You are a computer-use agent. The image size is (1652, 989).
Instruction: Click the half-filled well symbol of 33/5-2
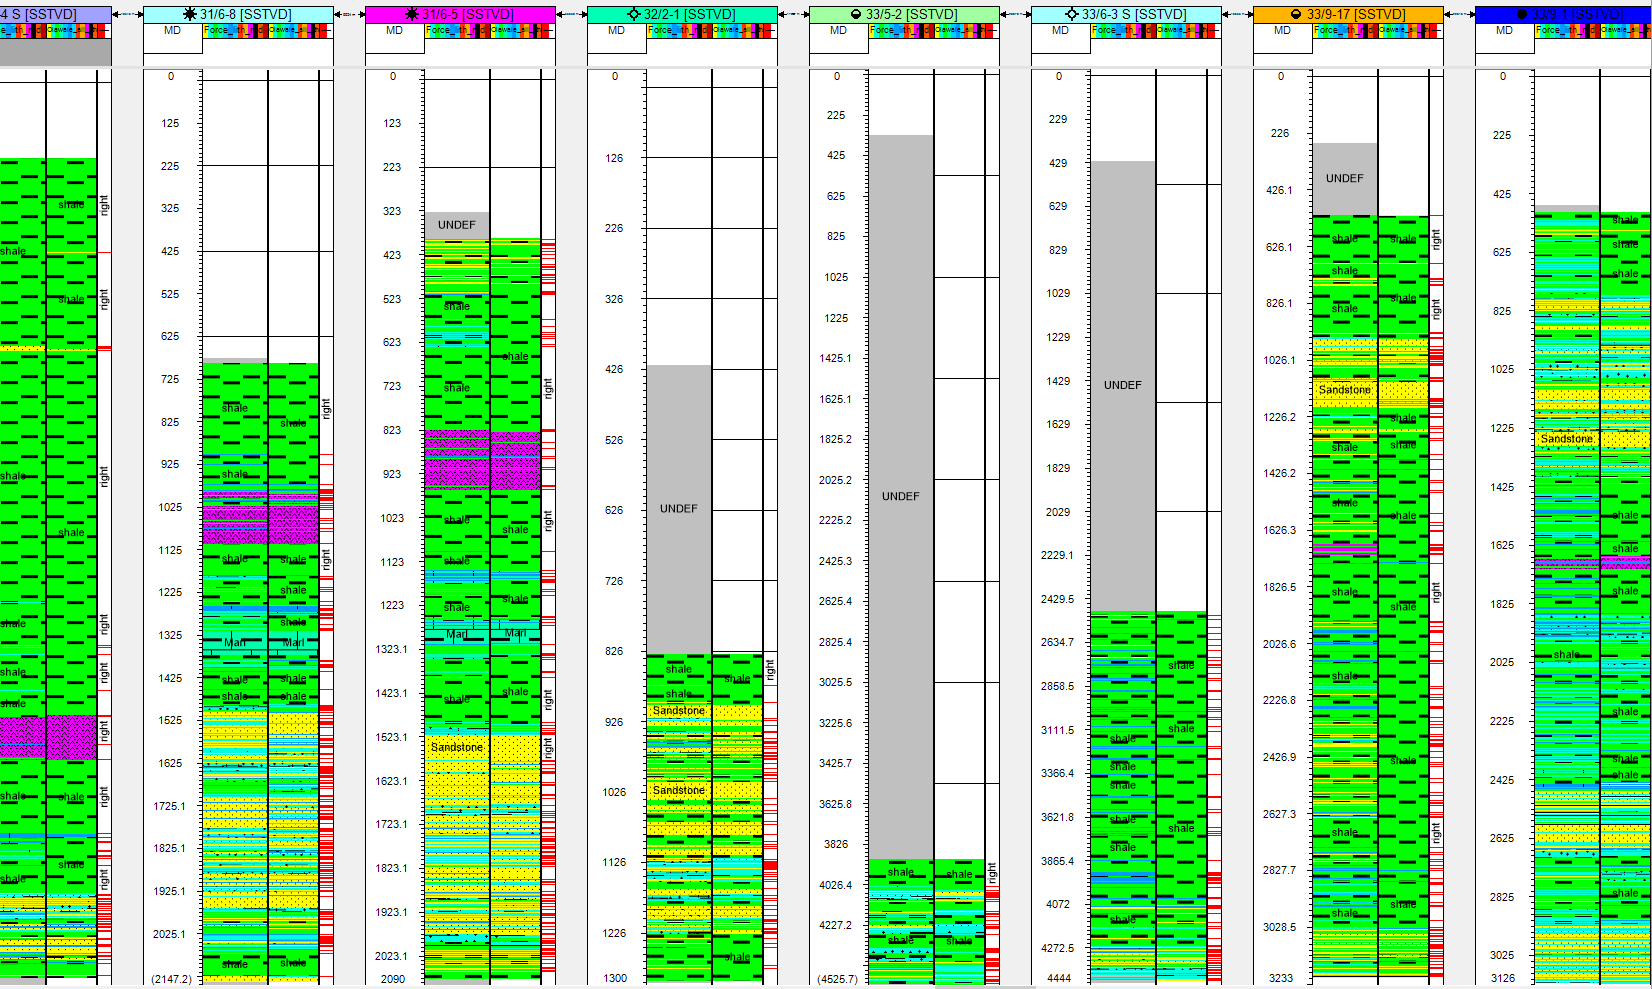point(856,14)
